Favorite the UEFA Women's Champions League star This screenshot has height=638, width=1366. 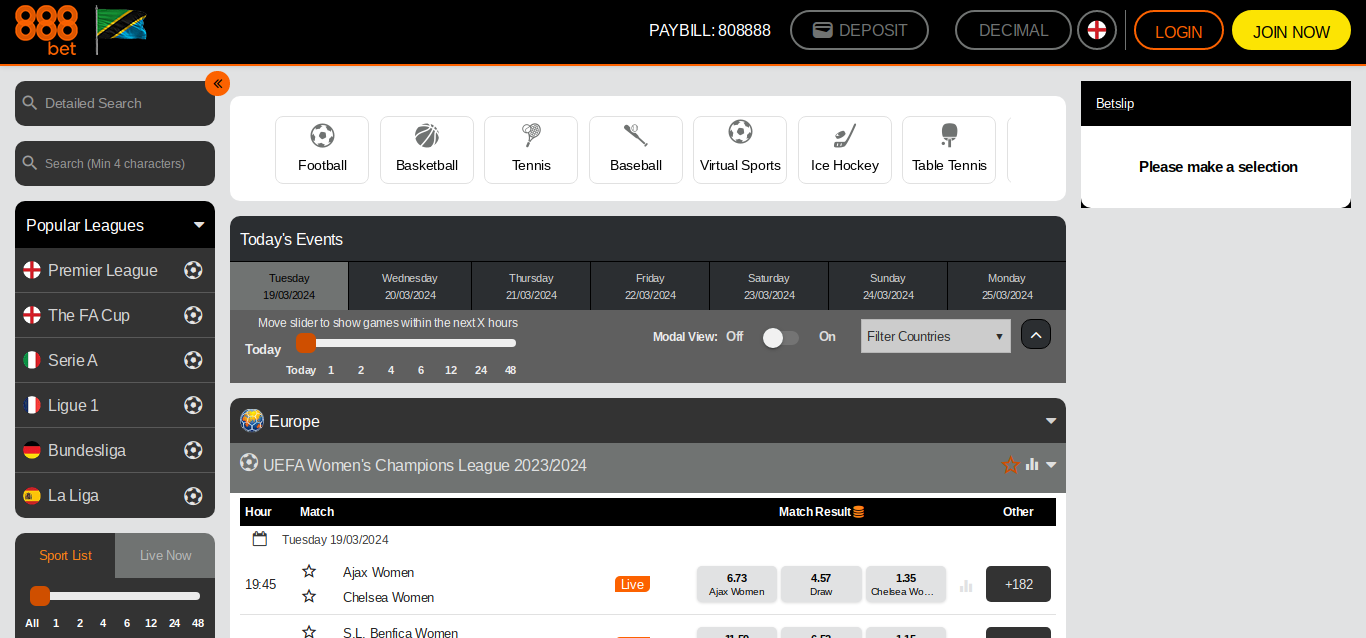tap(1011, 465)
